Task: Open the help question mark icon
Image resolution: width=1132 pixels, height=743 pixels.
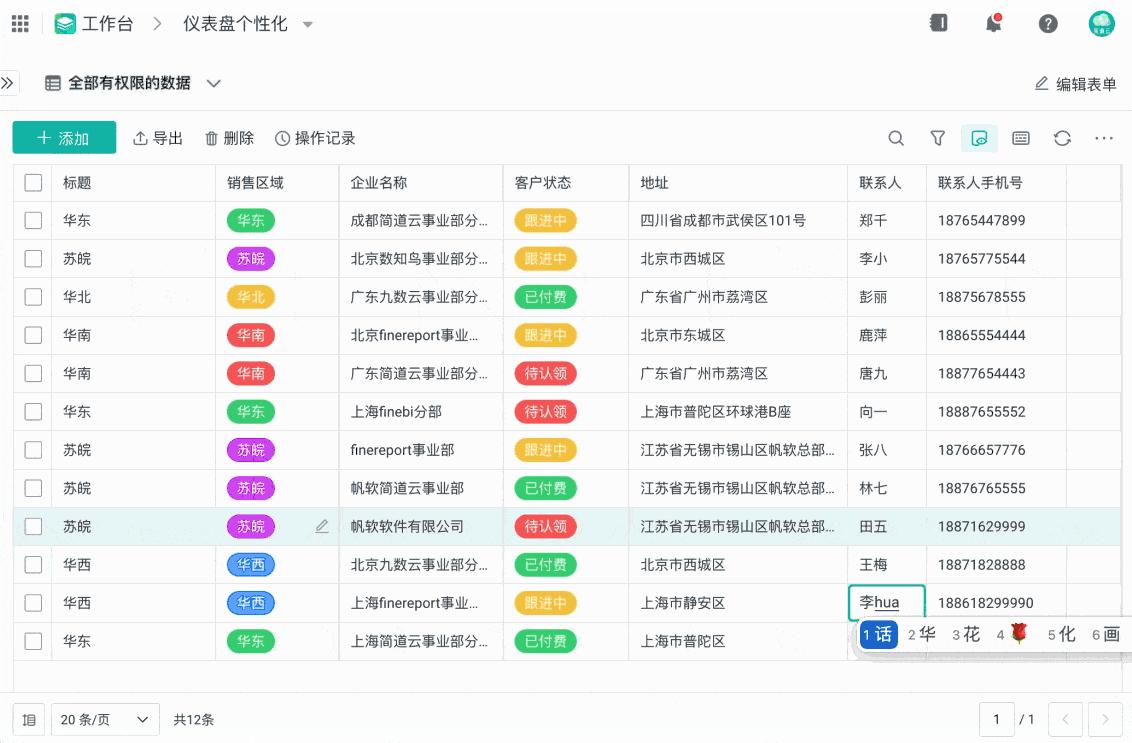Action: click(x=1048, y=22)
